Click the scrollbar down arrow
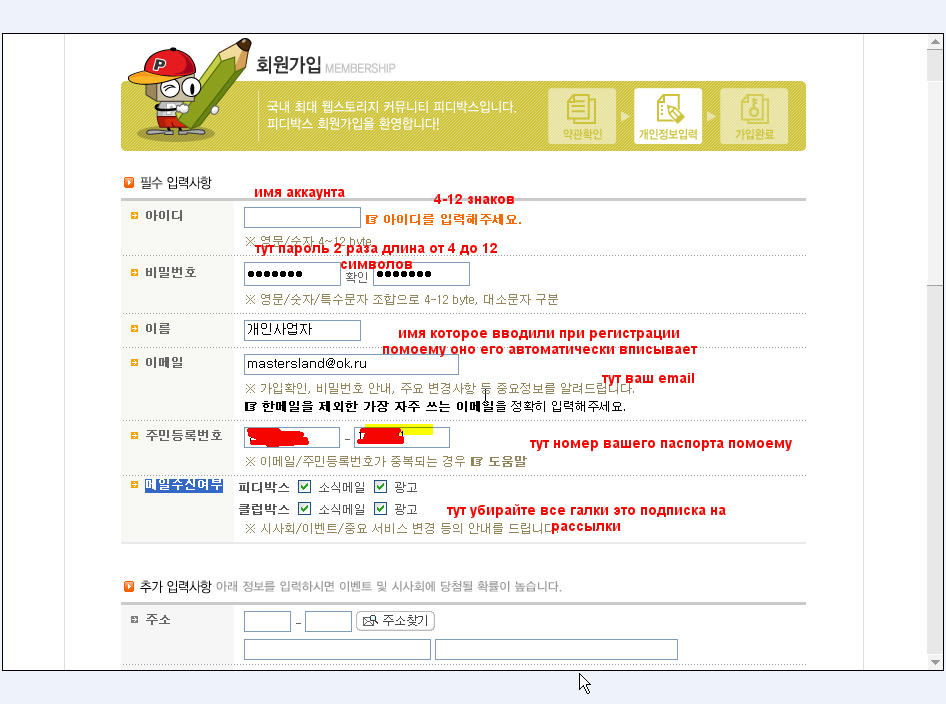Screen dimensions: 946x704 tap(935, 662)
